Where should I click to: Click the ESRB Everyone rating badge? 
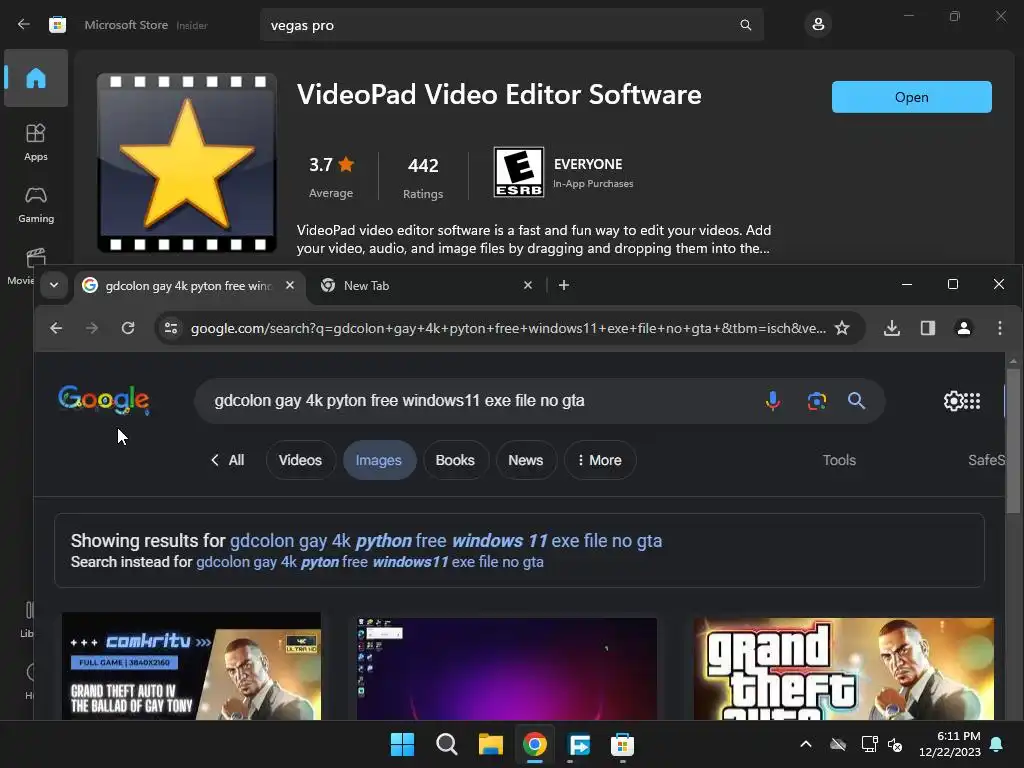(x=519, y=172)
